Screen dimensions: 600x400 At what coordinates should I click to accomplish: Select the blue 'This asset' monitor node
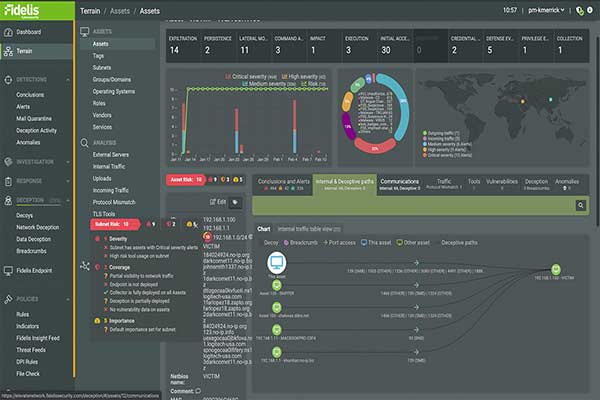(x=279, y=263)
